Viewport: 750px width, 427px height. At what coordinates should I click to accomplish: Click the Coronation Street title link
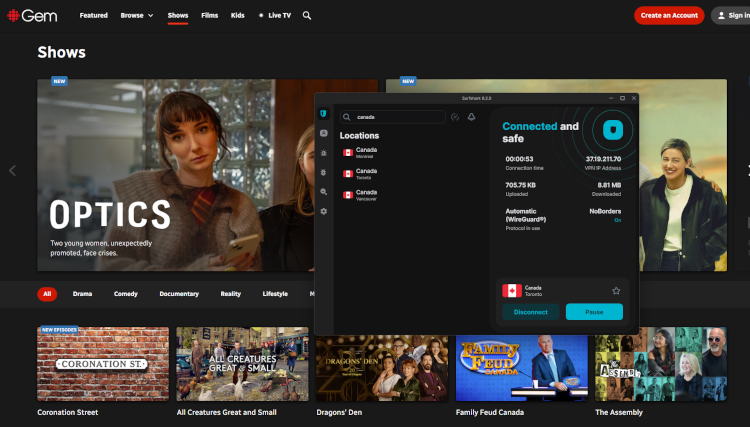tap(67, 412)
